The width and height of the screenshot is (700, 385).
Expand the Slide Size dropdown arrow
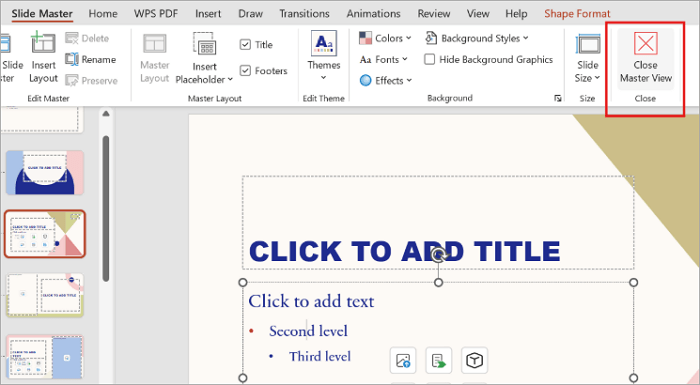tap(597, 78)
